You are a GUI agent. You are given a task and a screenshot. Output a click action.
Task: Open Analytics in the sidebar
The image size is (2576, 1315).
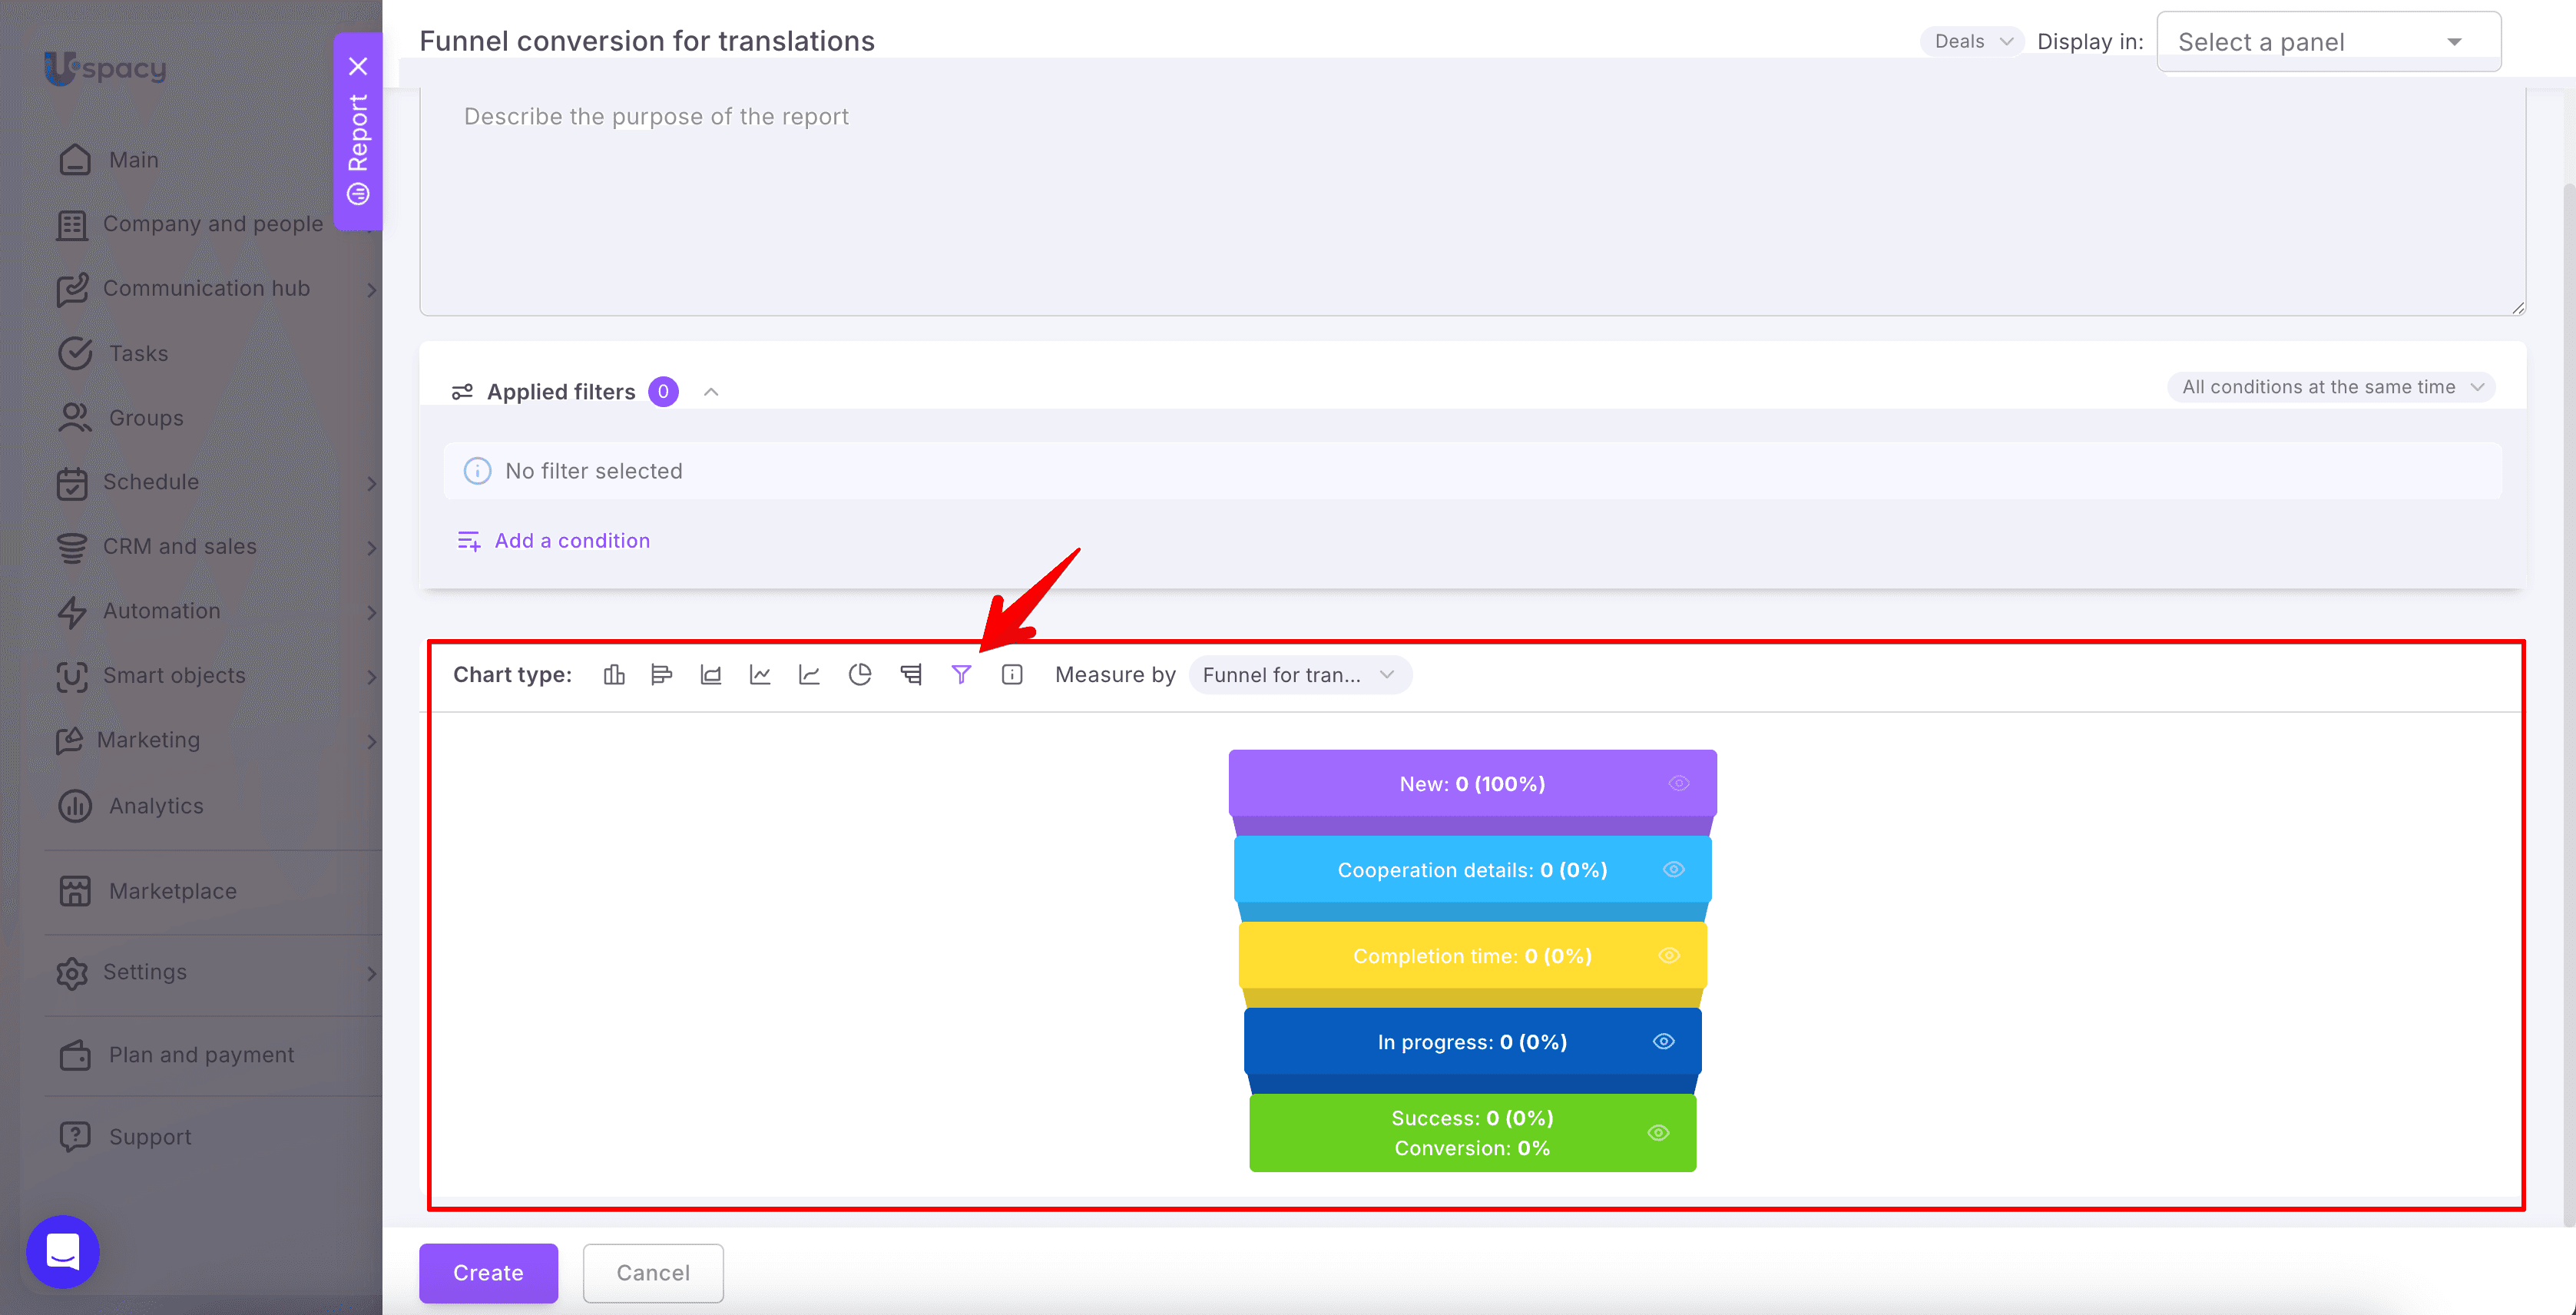pos(155,806)
